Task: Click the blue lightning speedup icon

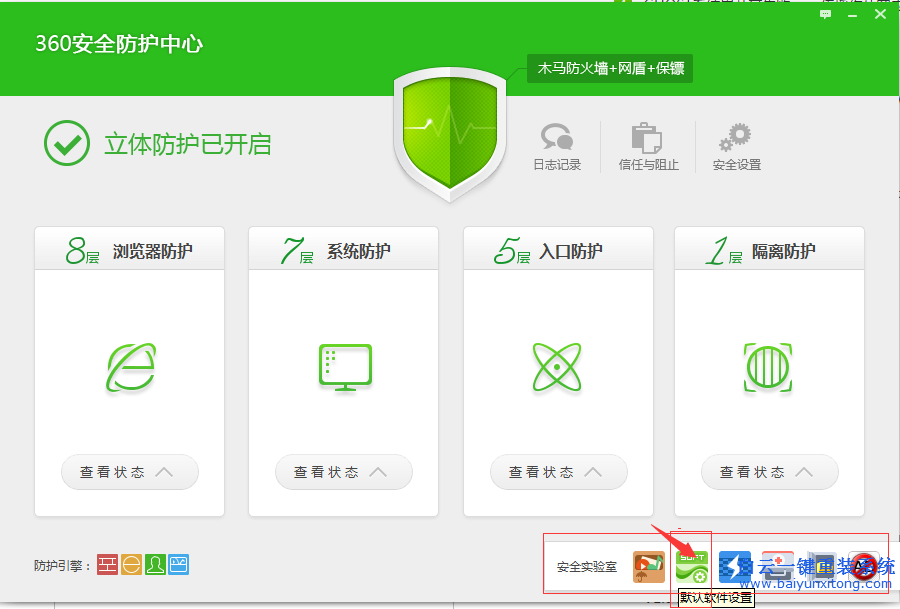Action: coord(736,566)
